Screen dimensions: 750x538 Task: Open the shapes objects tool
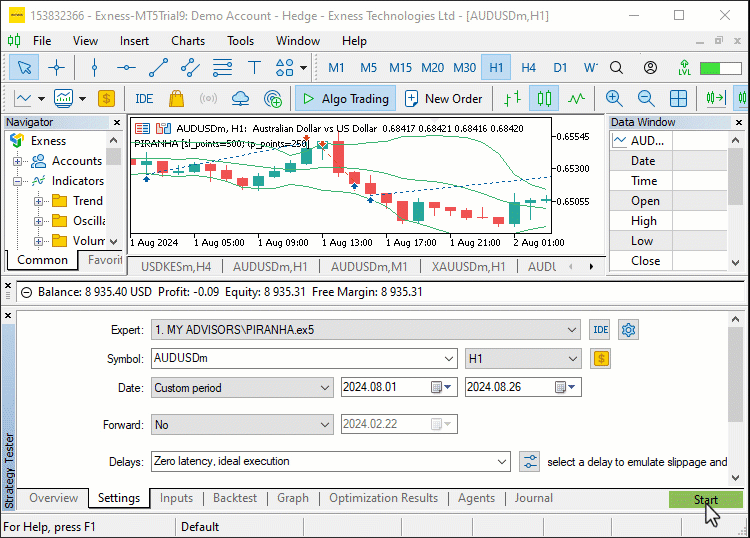285,67
